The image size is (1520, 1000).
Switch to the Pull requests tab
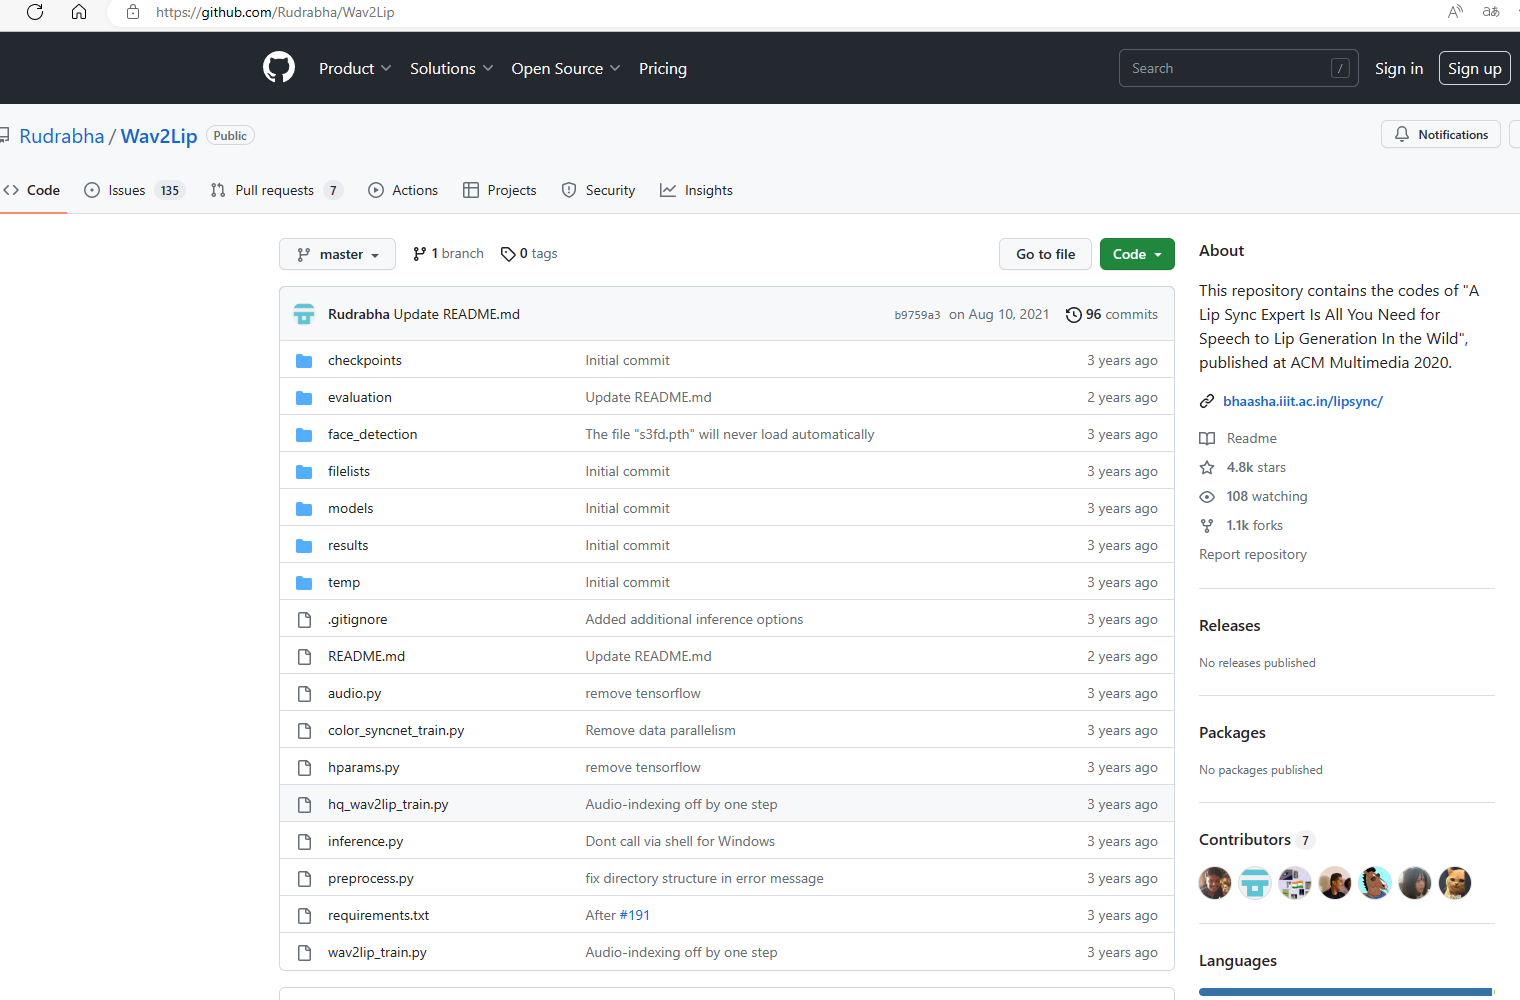click(x=277, y=190)
